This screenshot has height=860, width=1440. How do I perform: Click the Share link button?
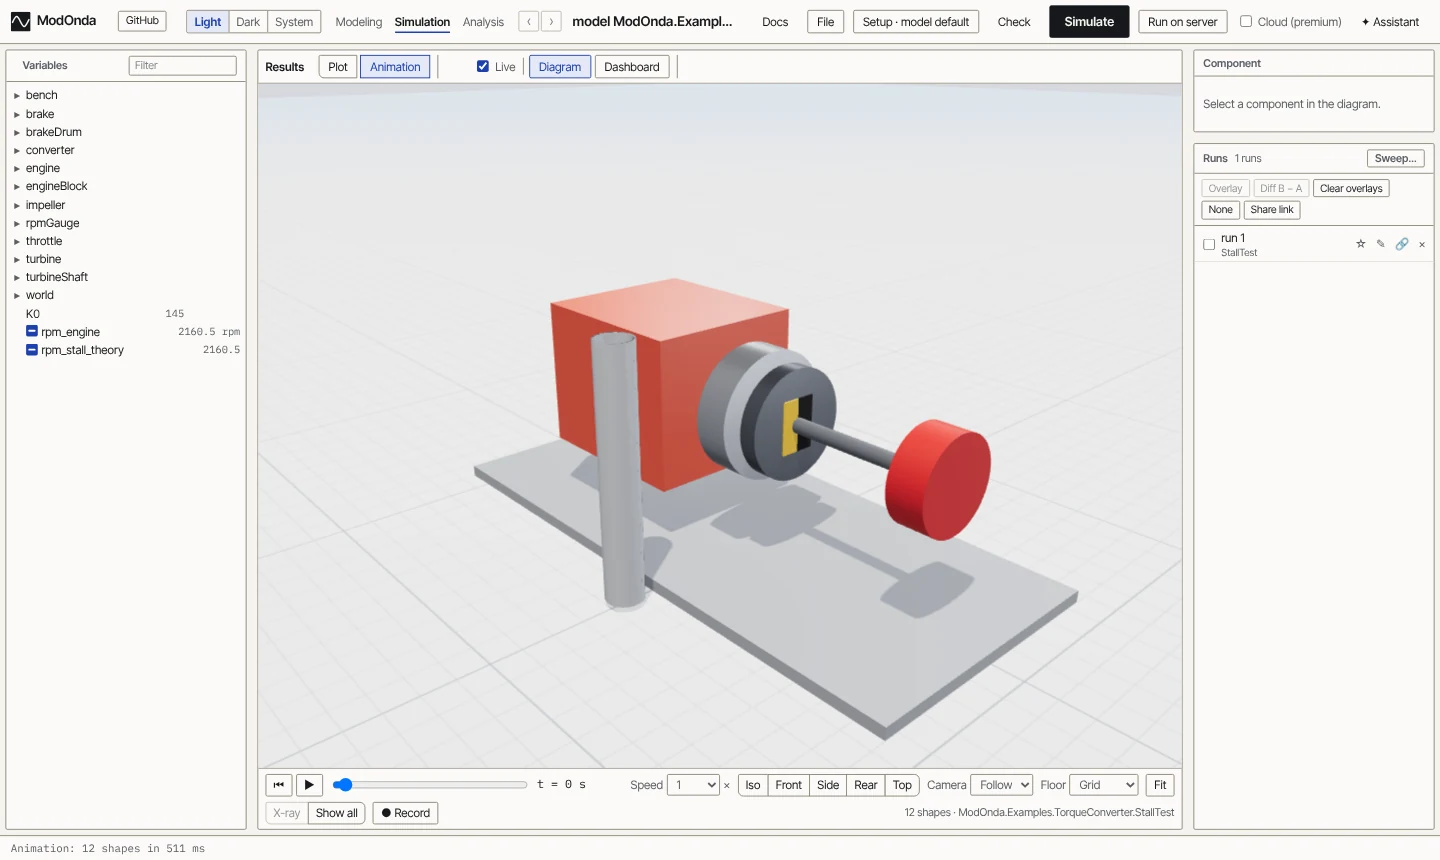point(1272,210)
